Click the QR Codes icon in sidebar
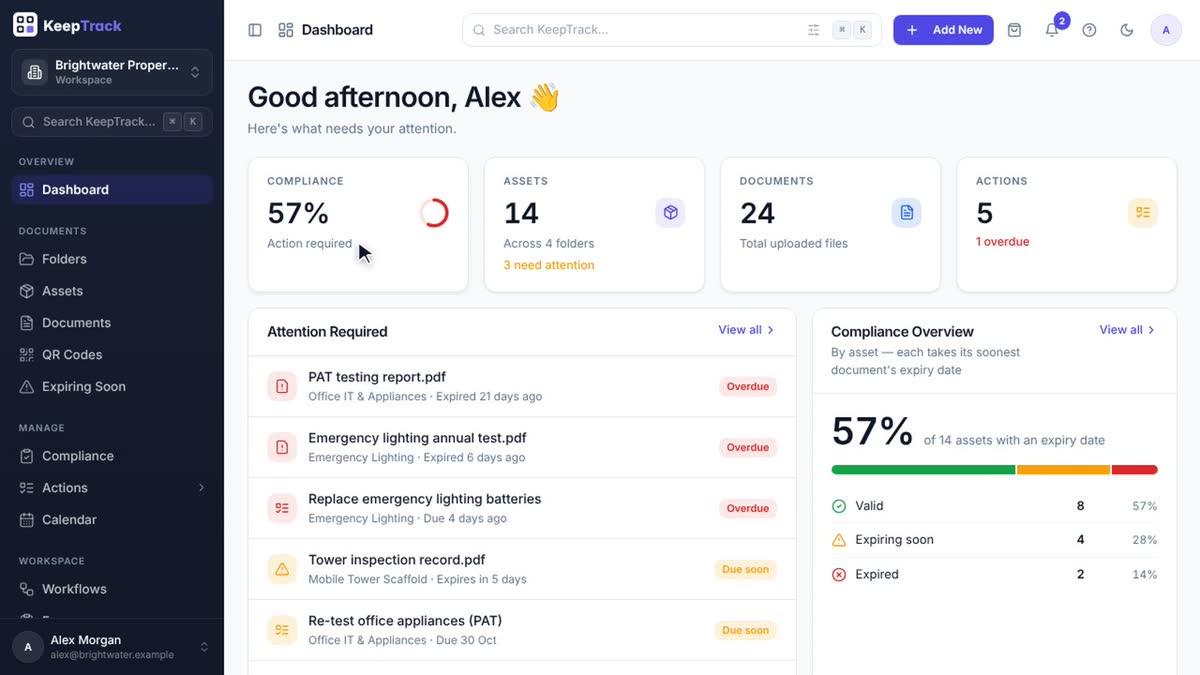Viewport: 1200px width, 675px height. point(27,355)
